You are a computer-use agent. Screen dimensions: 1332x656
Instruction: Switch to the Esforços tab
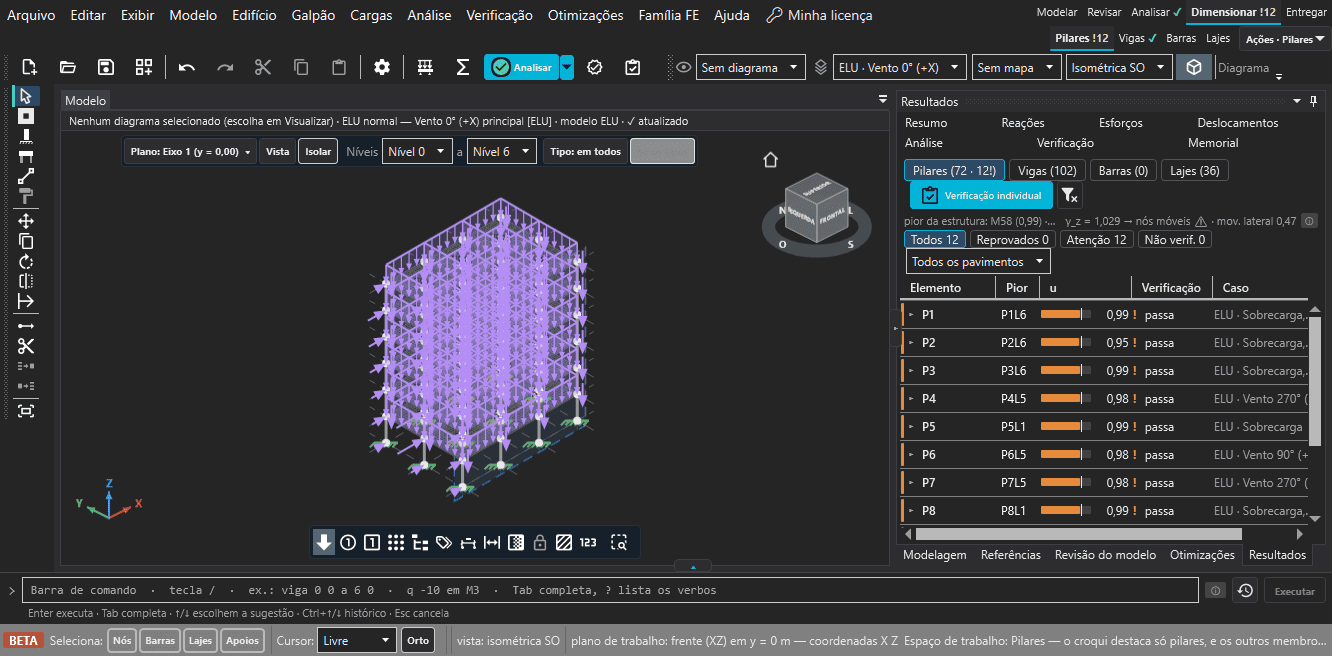point(1120,123)
